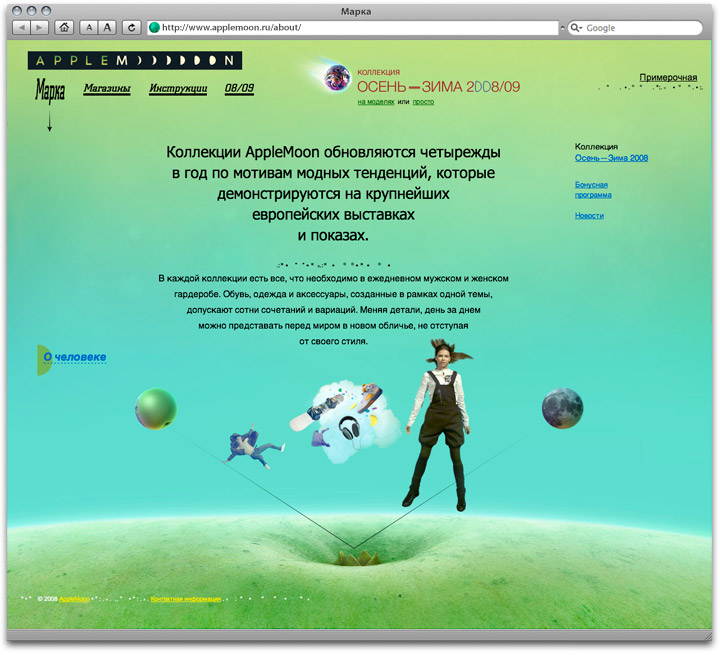Click the AppleMoon logo banner

click(x=134, y=60)
